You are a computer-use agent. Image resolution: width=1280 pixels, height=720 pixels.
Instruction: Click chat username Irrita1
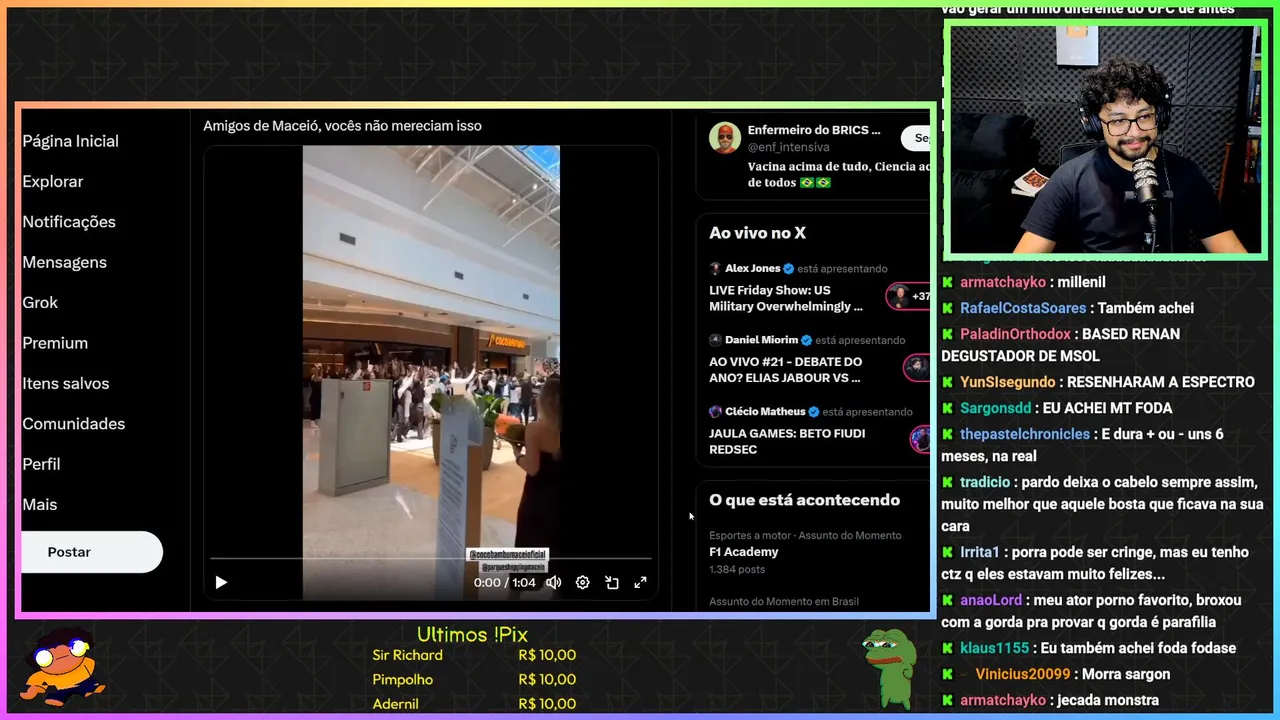[x=980, y=552]
